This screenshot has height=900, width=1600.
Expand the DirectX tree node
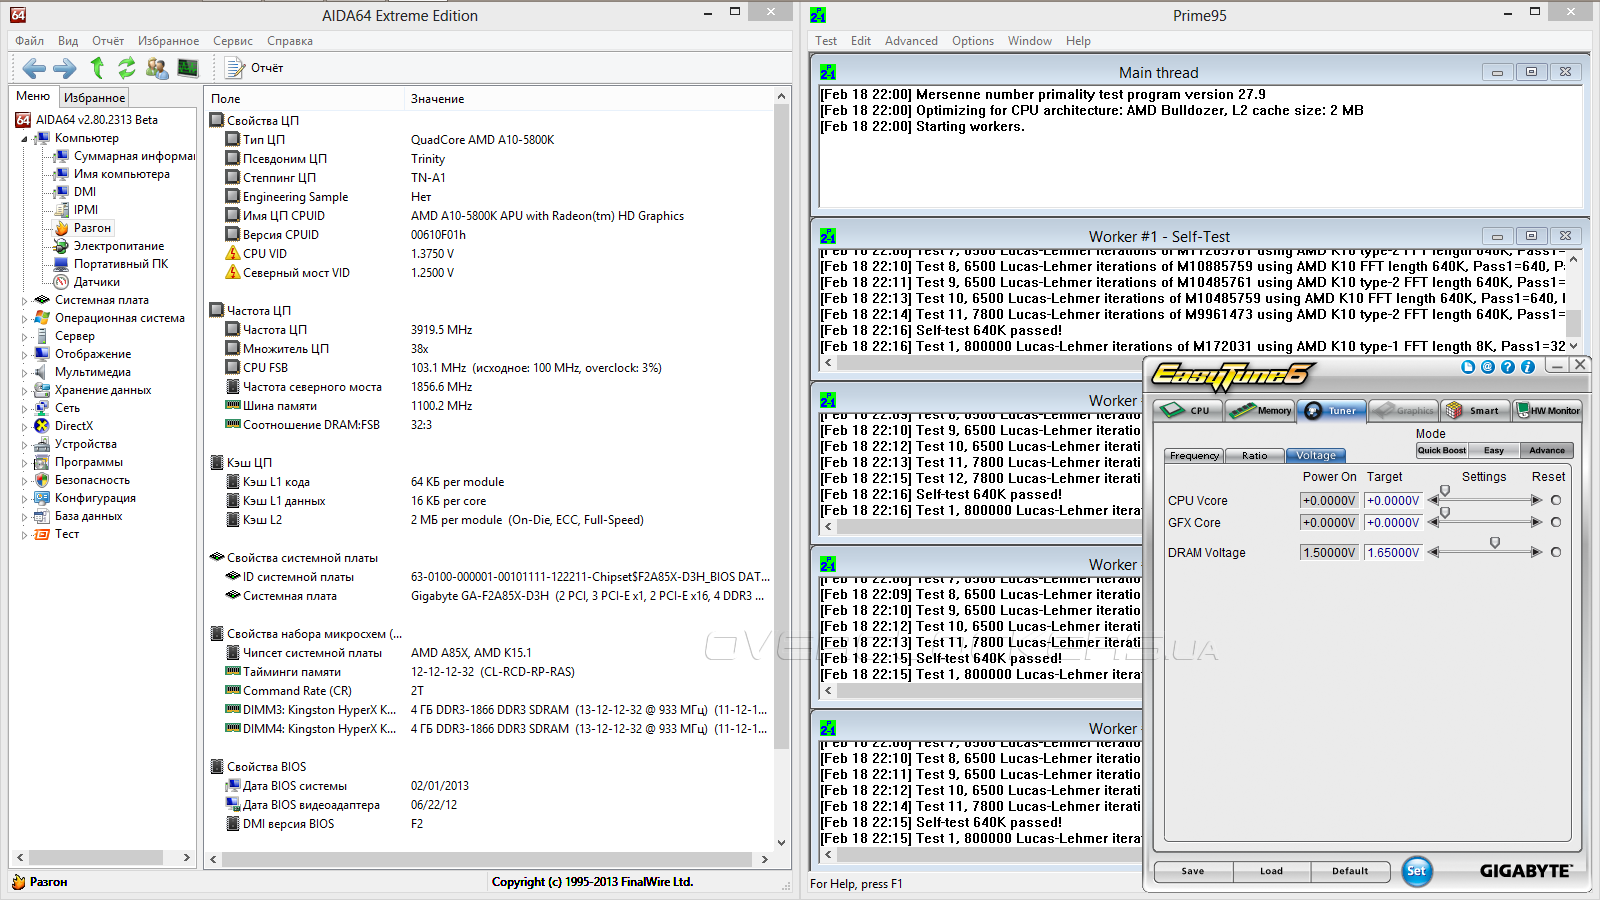point(25,426)
